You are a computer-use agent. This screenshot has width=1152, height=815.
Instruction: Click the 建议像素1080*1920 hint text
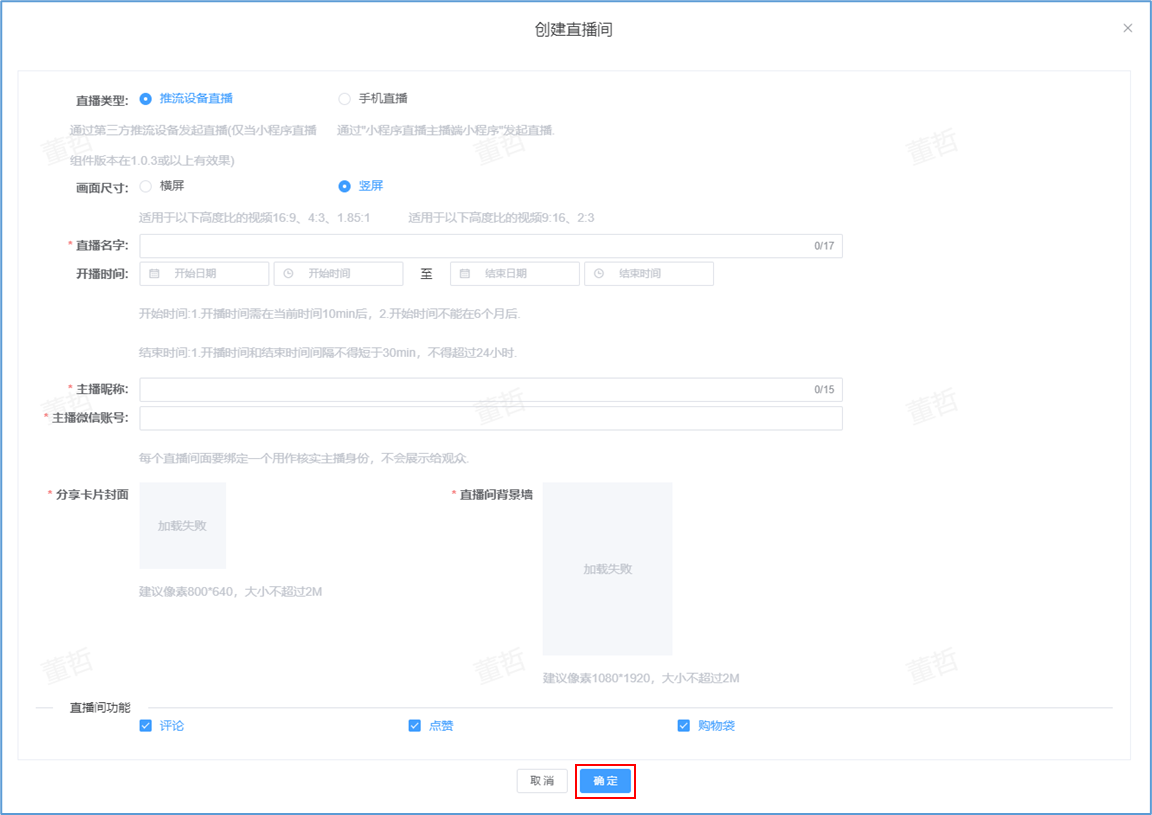641,678
